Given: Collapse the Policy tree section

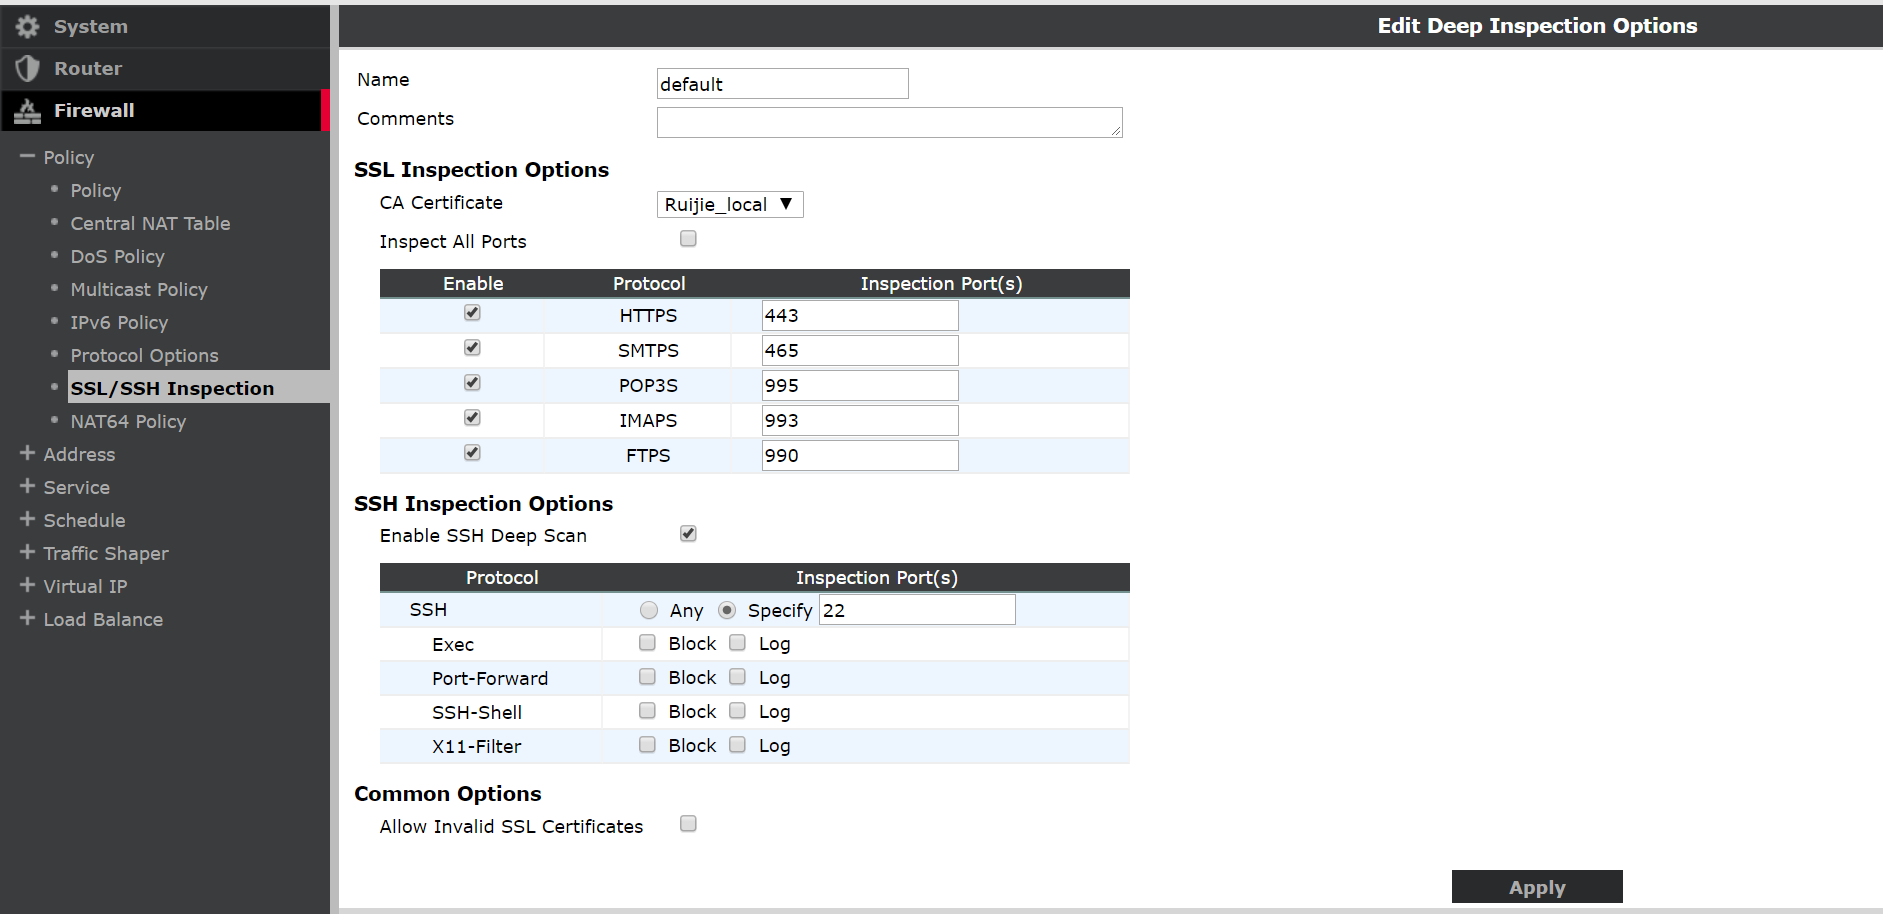Looking at the screenshot, I should [x=27, y=157].
